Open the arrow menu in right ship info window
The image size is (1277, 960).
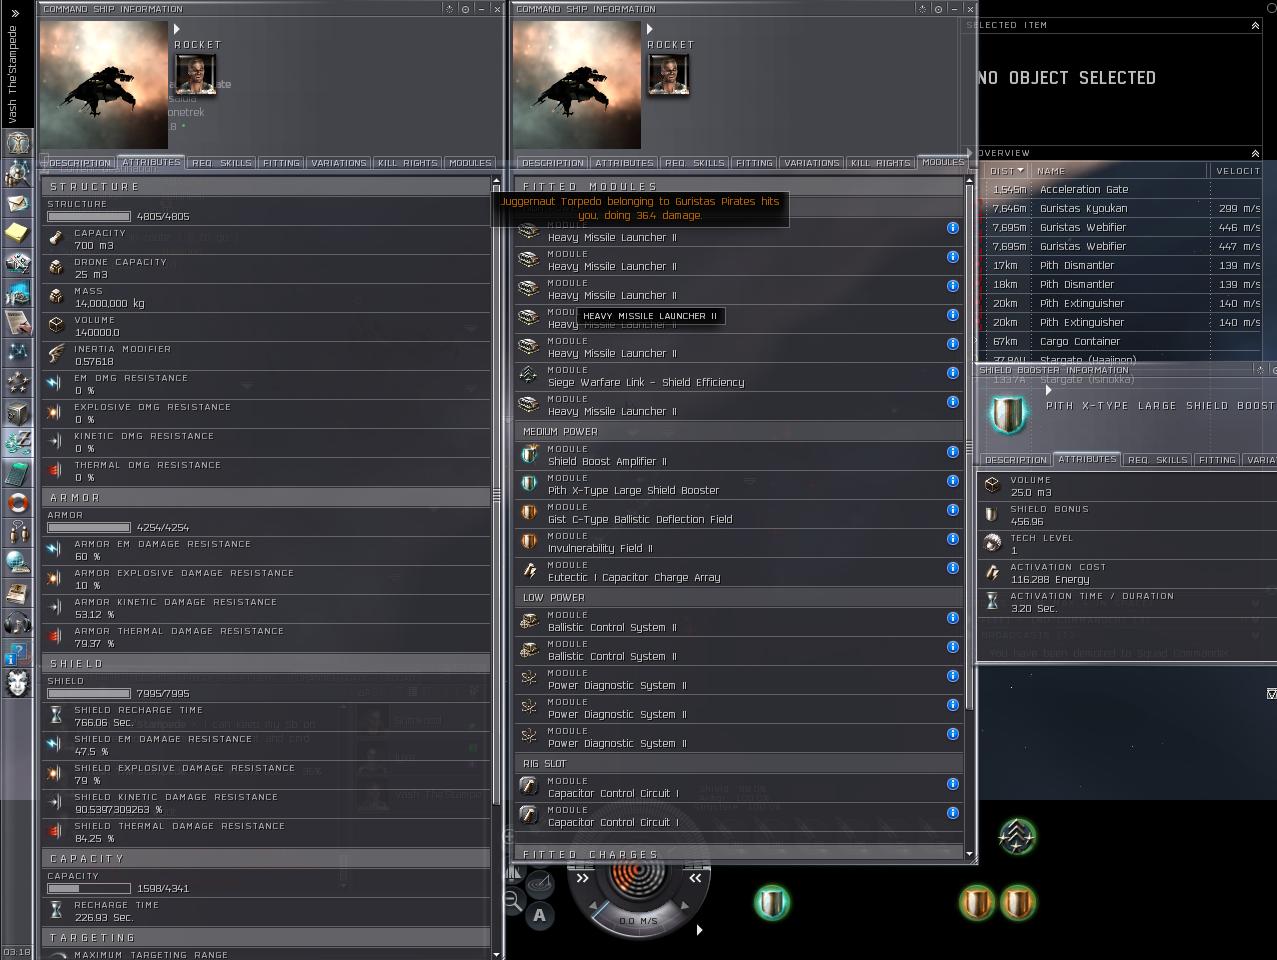pos(650,29)
